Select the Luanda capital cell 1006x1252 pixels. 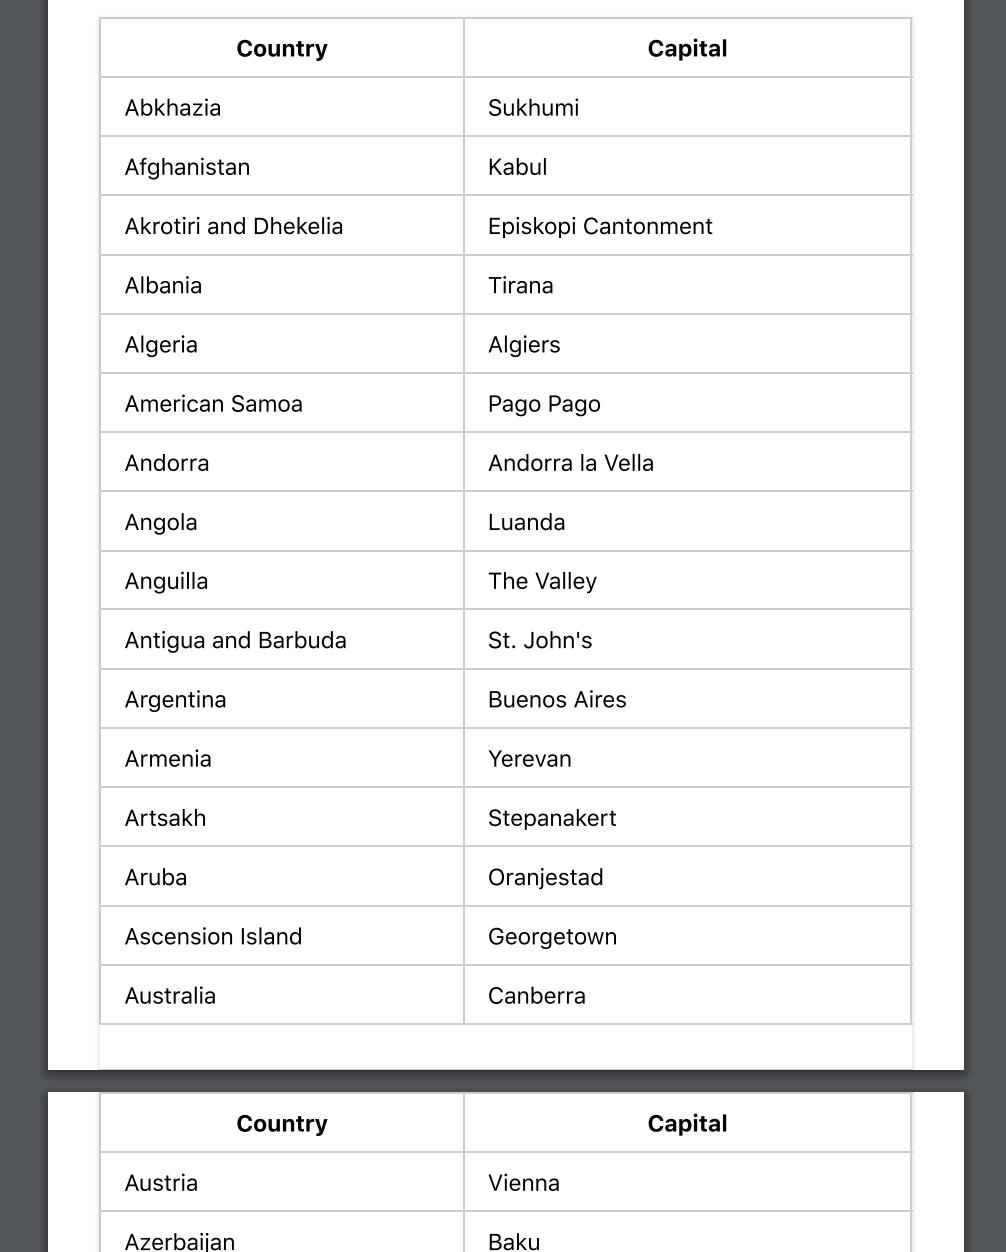pyautogui.click(x=526, y=522)
